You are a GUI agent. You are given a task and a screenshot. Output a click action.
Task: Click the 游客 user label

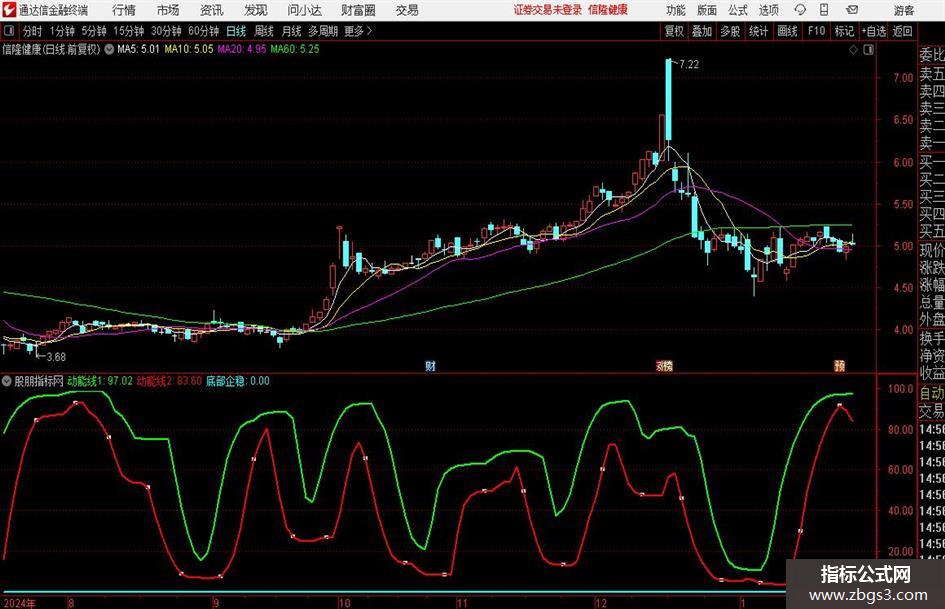(903, 10)
